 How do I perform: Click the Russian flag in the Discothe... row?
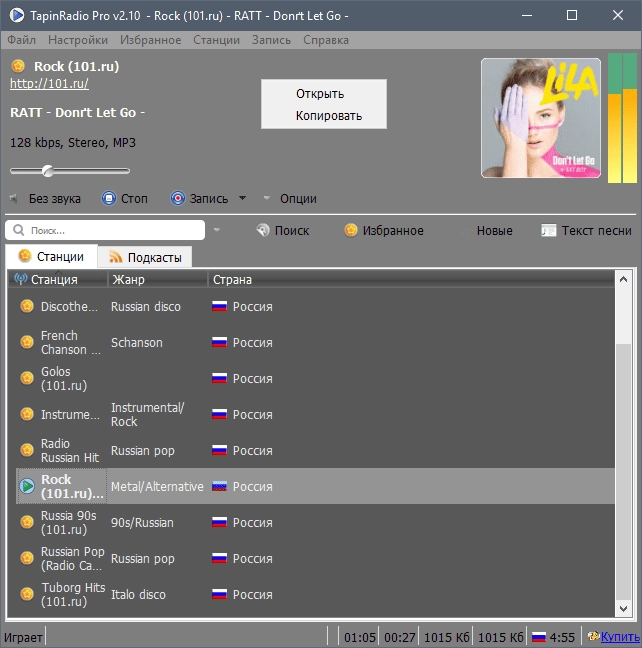[220, 306]
